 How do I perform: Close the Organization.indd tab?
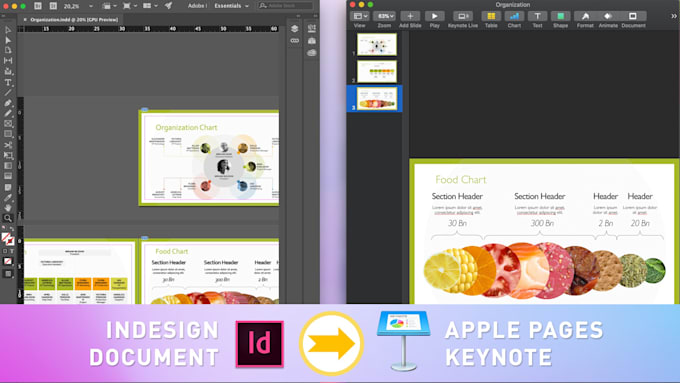click(x=25, y=20)
